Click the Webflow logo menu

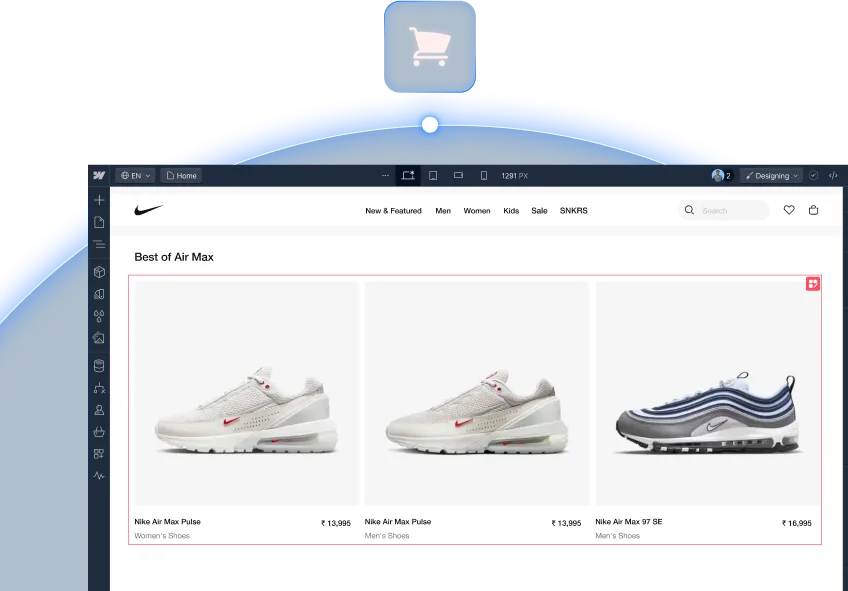point(99,175)
